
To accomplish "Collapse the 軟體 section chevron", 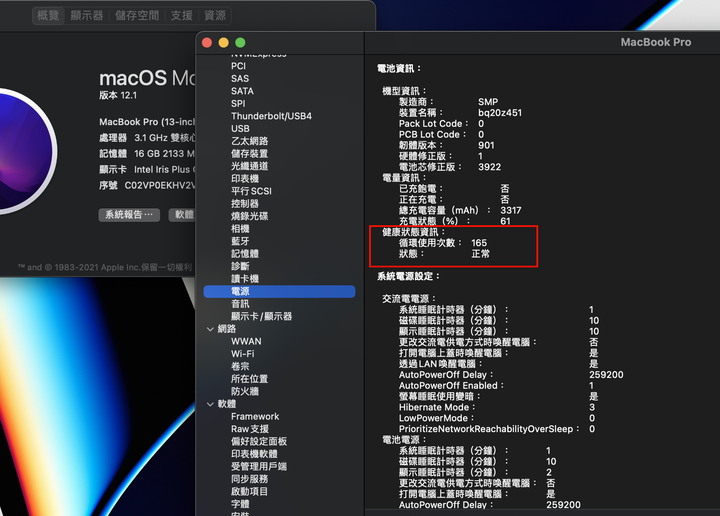I will [210, 404].
